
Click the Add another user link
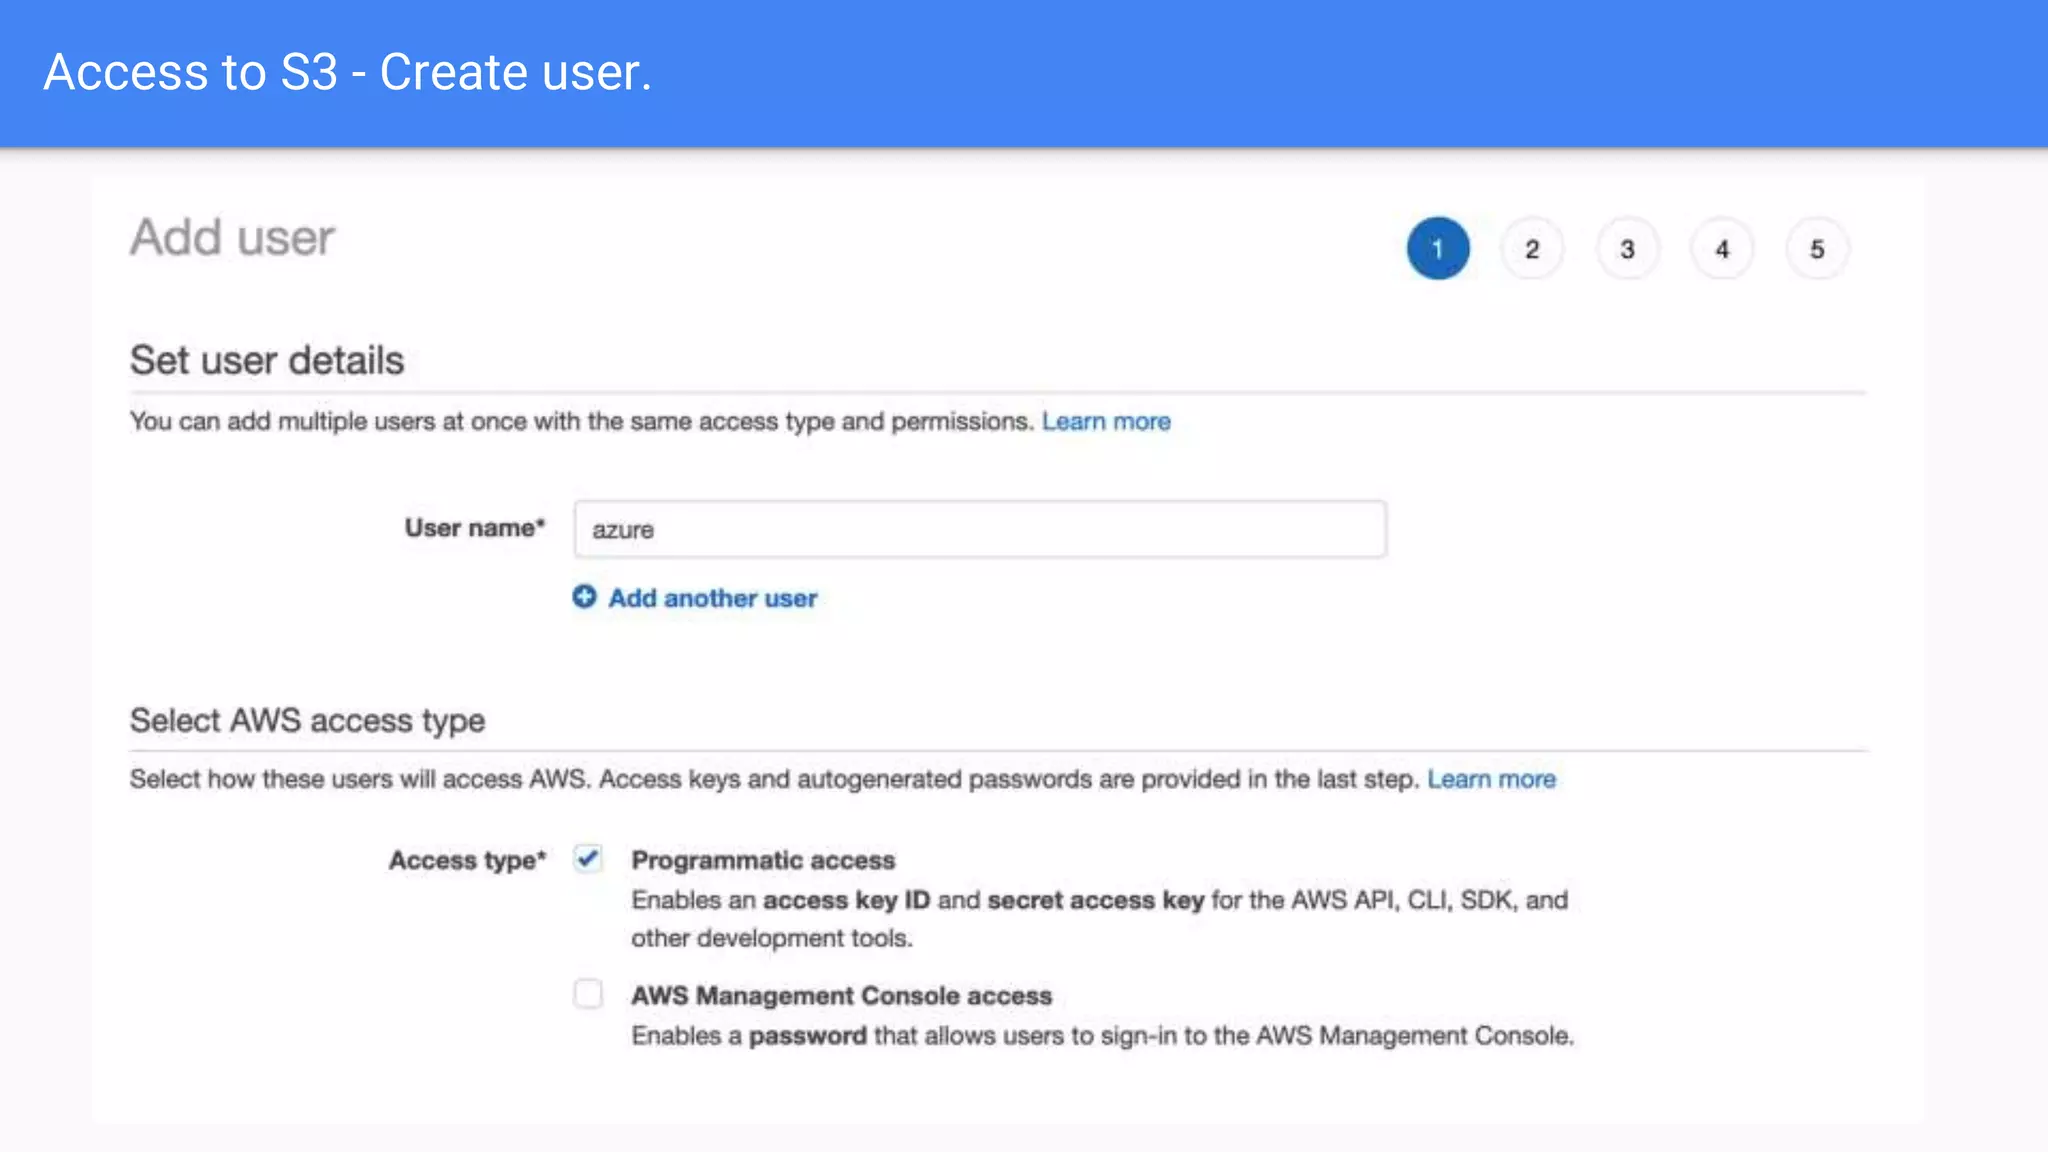[x=713, y=598]
